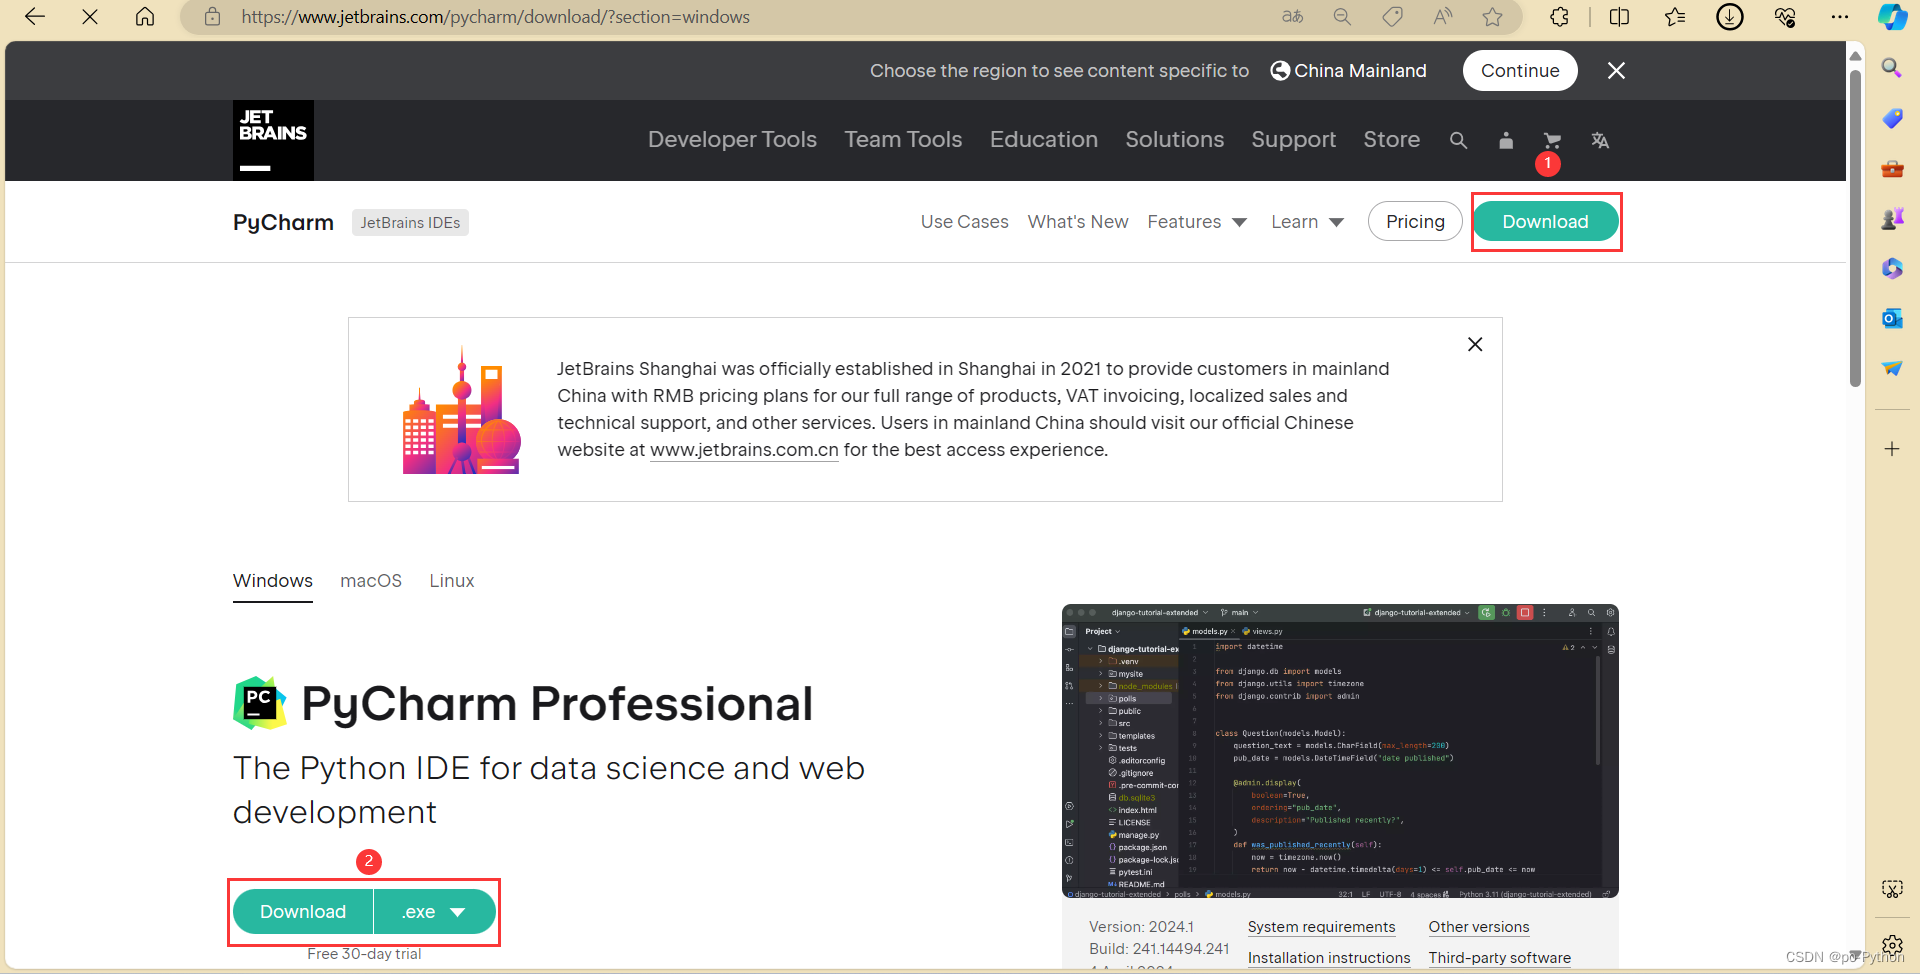Click the zoom out magnifier icon
Screen dimensions: 1920x974
pyautogui.click(x=1342, y=17)
